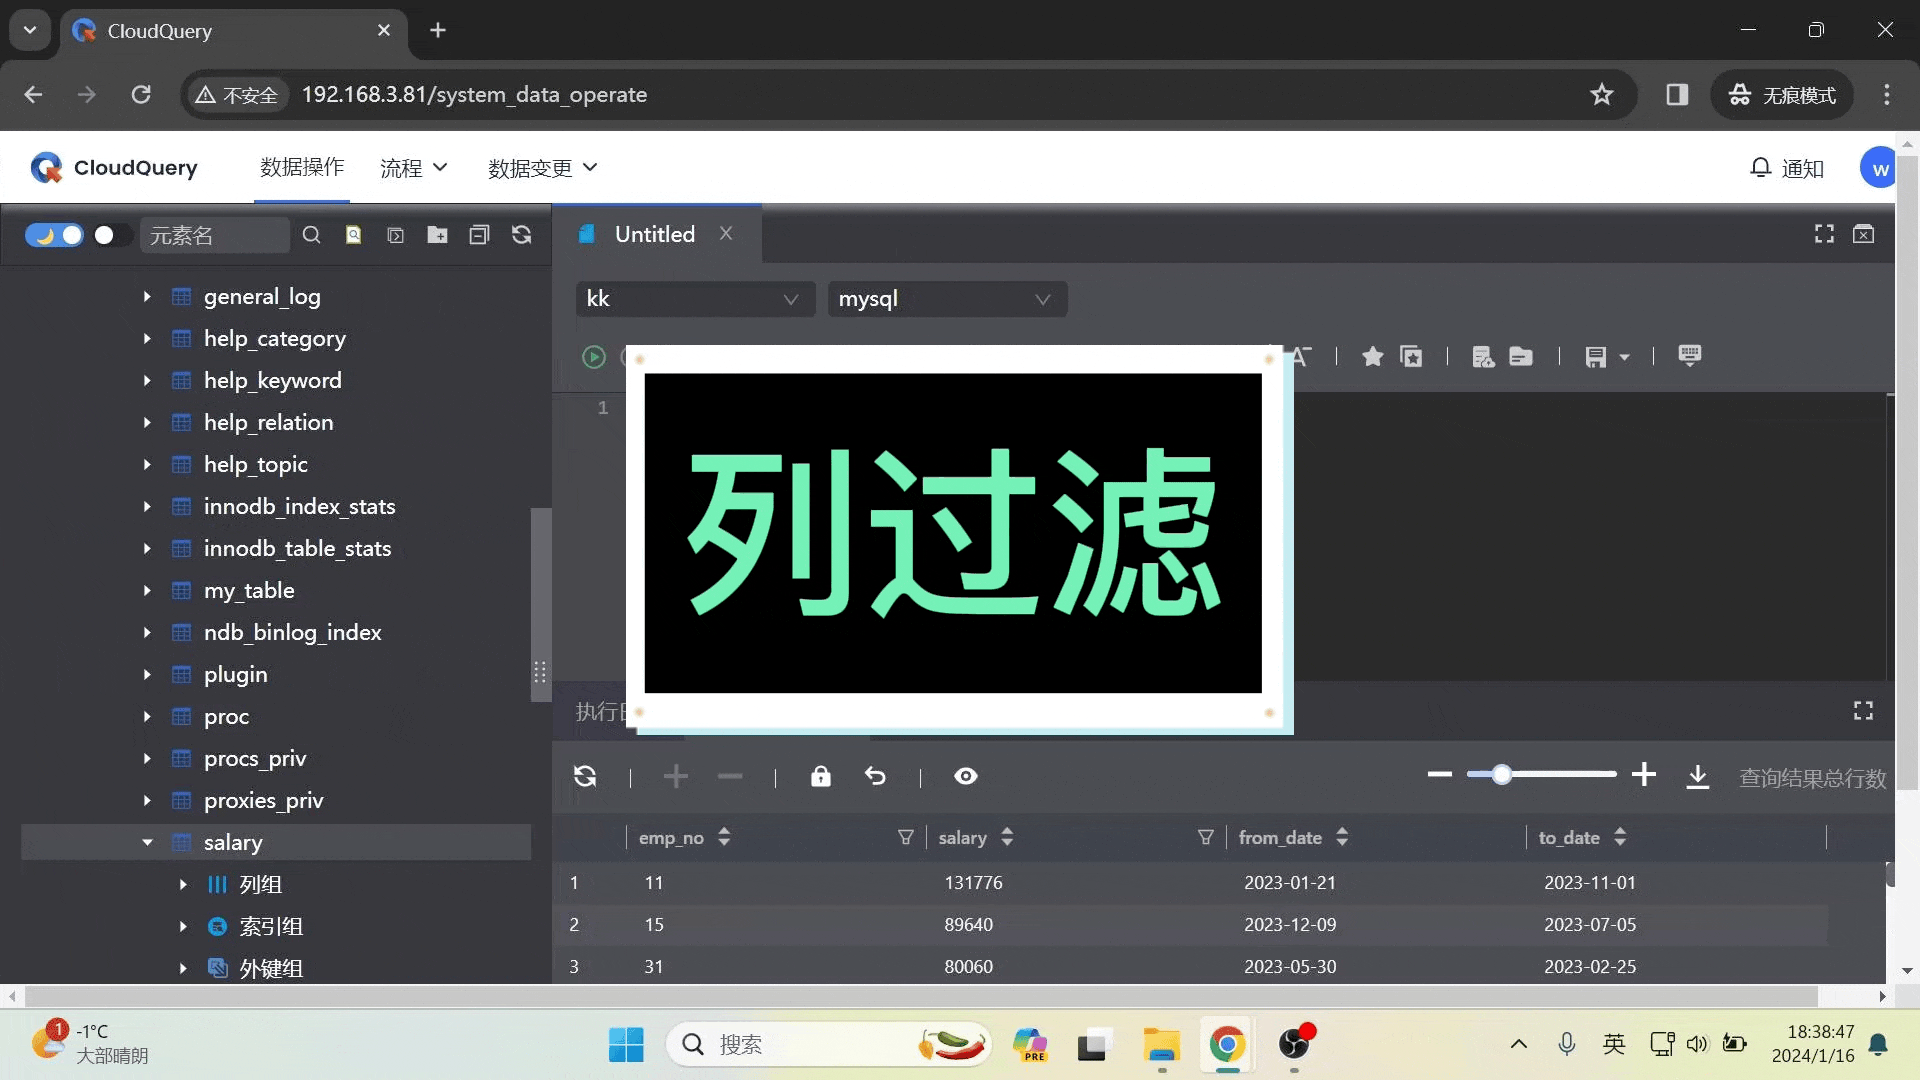
Task: Download query results with the download icon
Action: tap(1697, 778)
